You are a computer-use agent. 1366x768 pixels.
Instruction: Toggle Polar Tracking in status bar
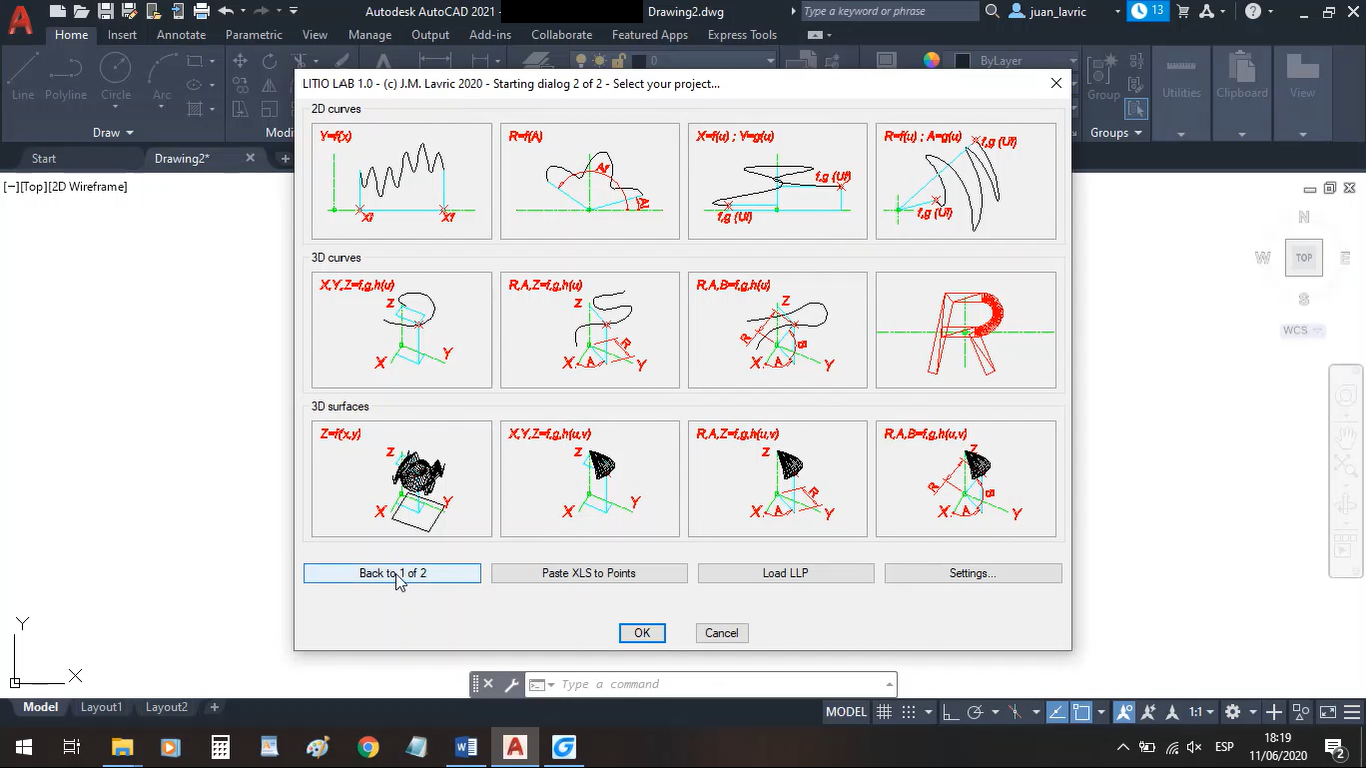coord(975,712)
